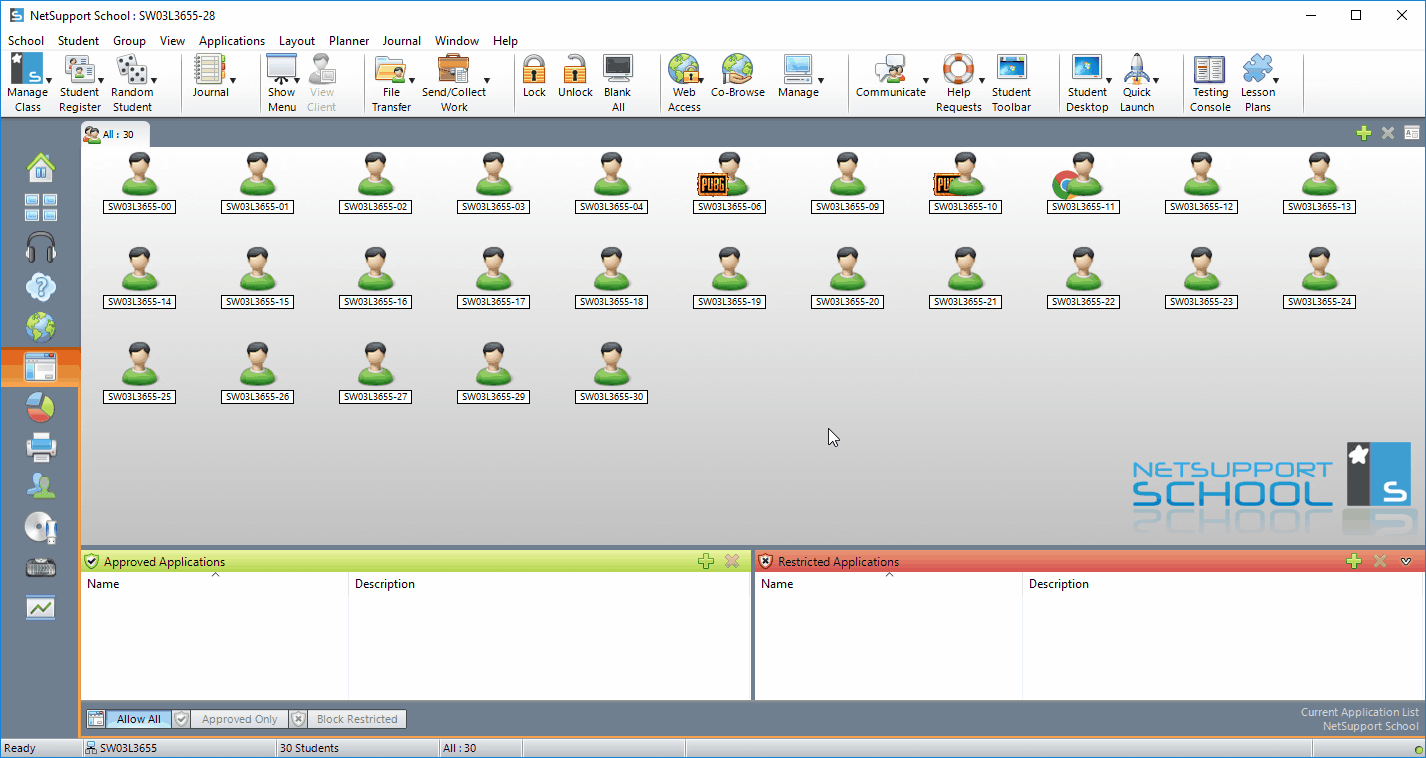Open the audio headphones view in sidebar
1426x758 pixels.
click(40, 247)
